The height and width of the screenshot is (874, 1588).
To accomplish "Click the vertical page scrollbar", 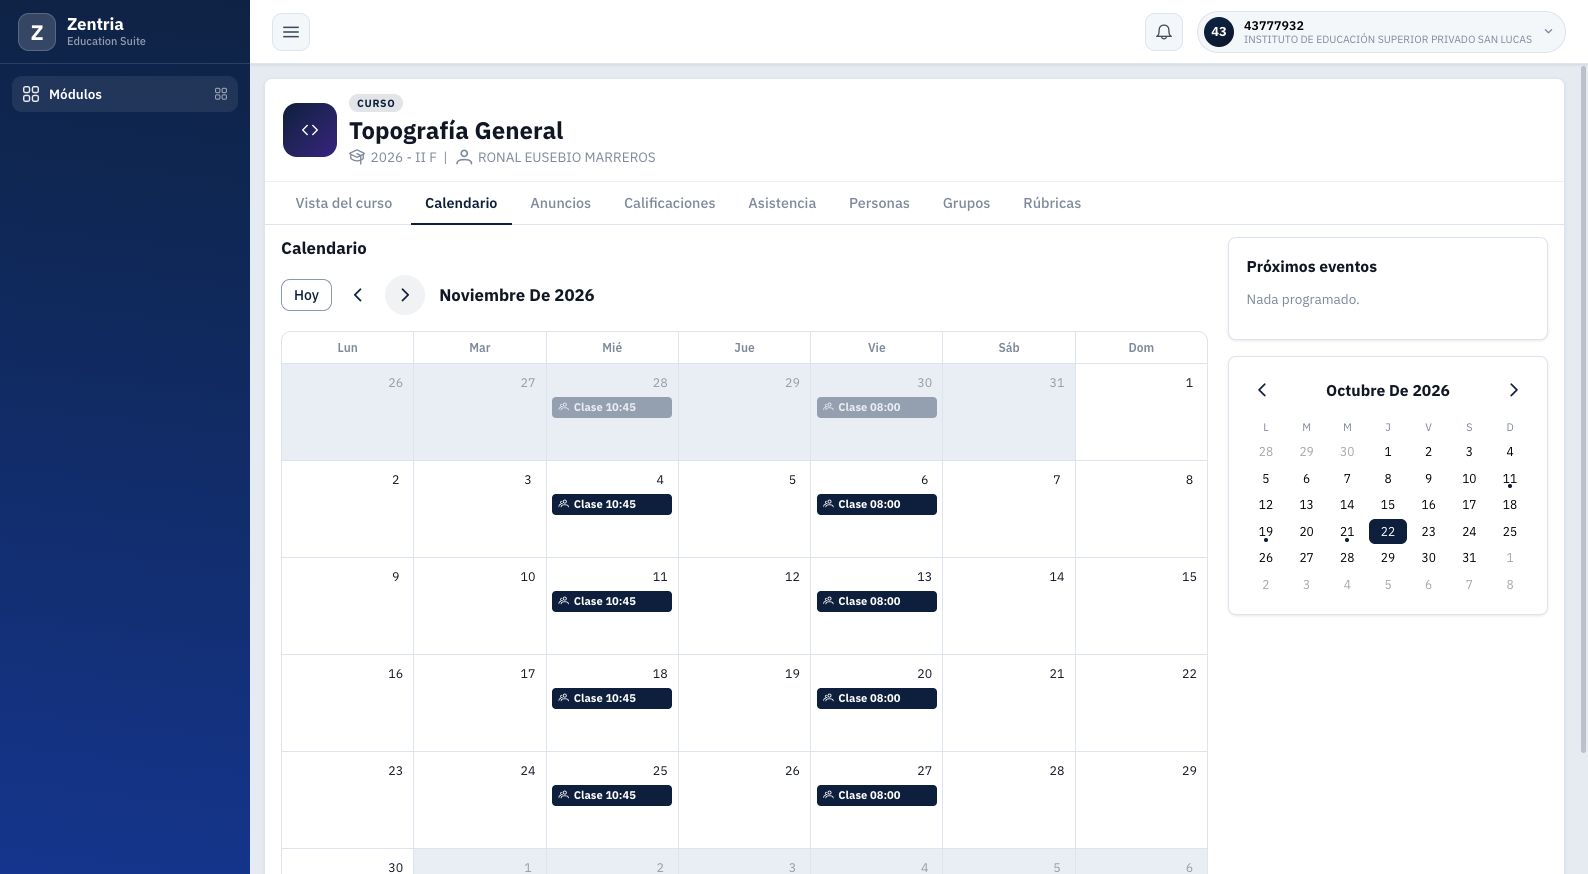I will coord(1583,410).
